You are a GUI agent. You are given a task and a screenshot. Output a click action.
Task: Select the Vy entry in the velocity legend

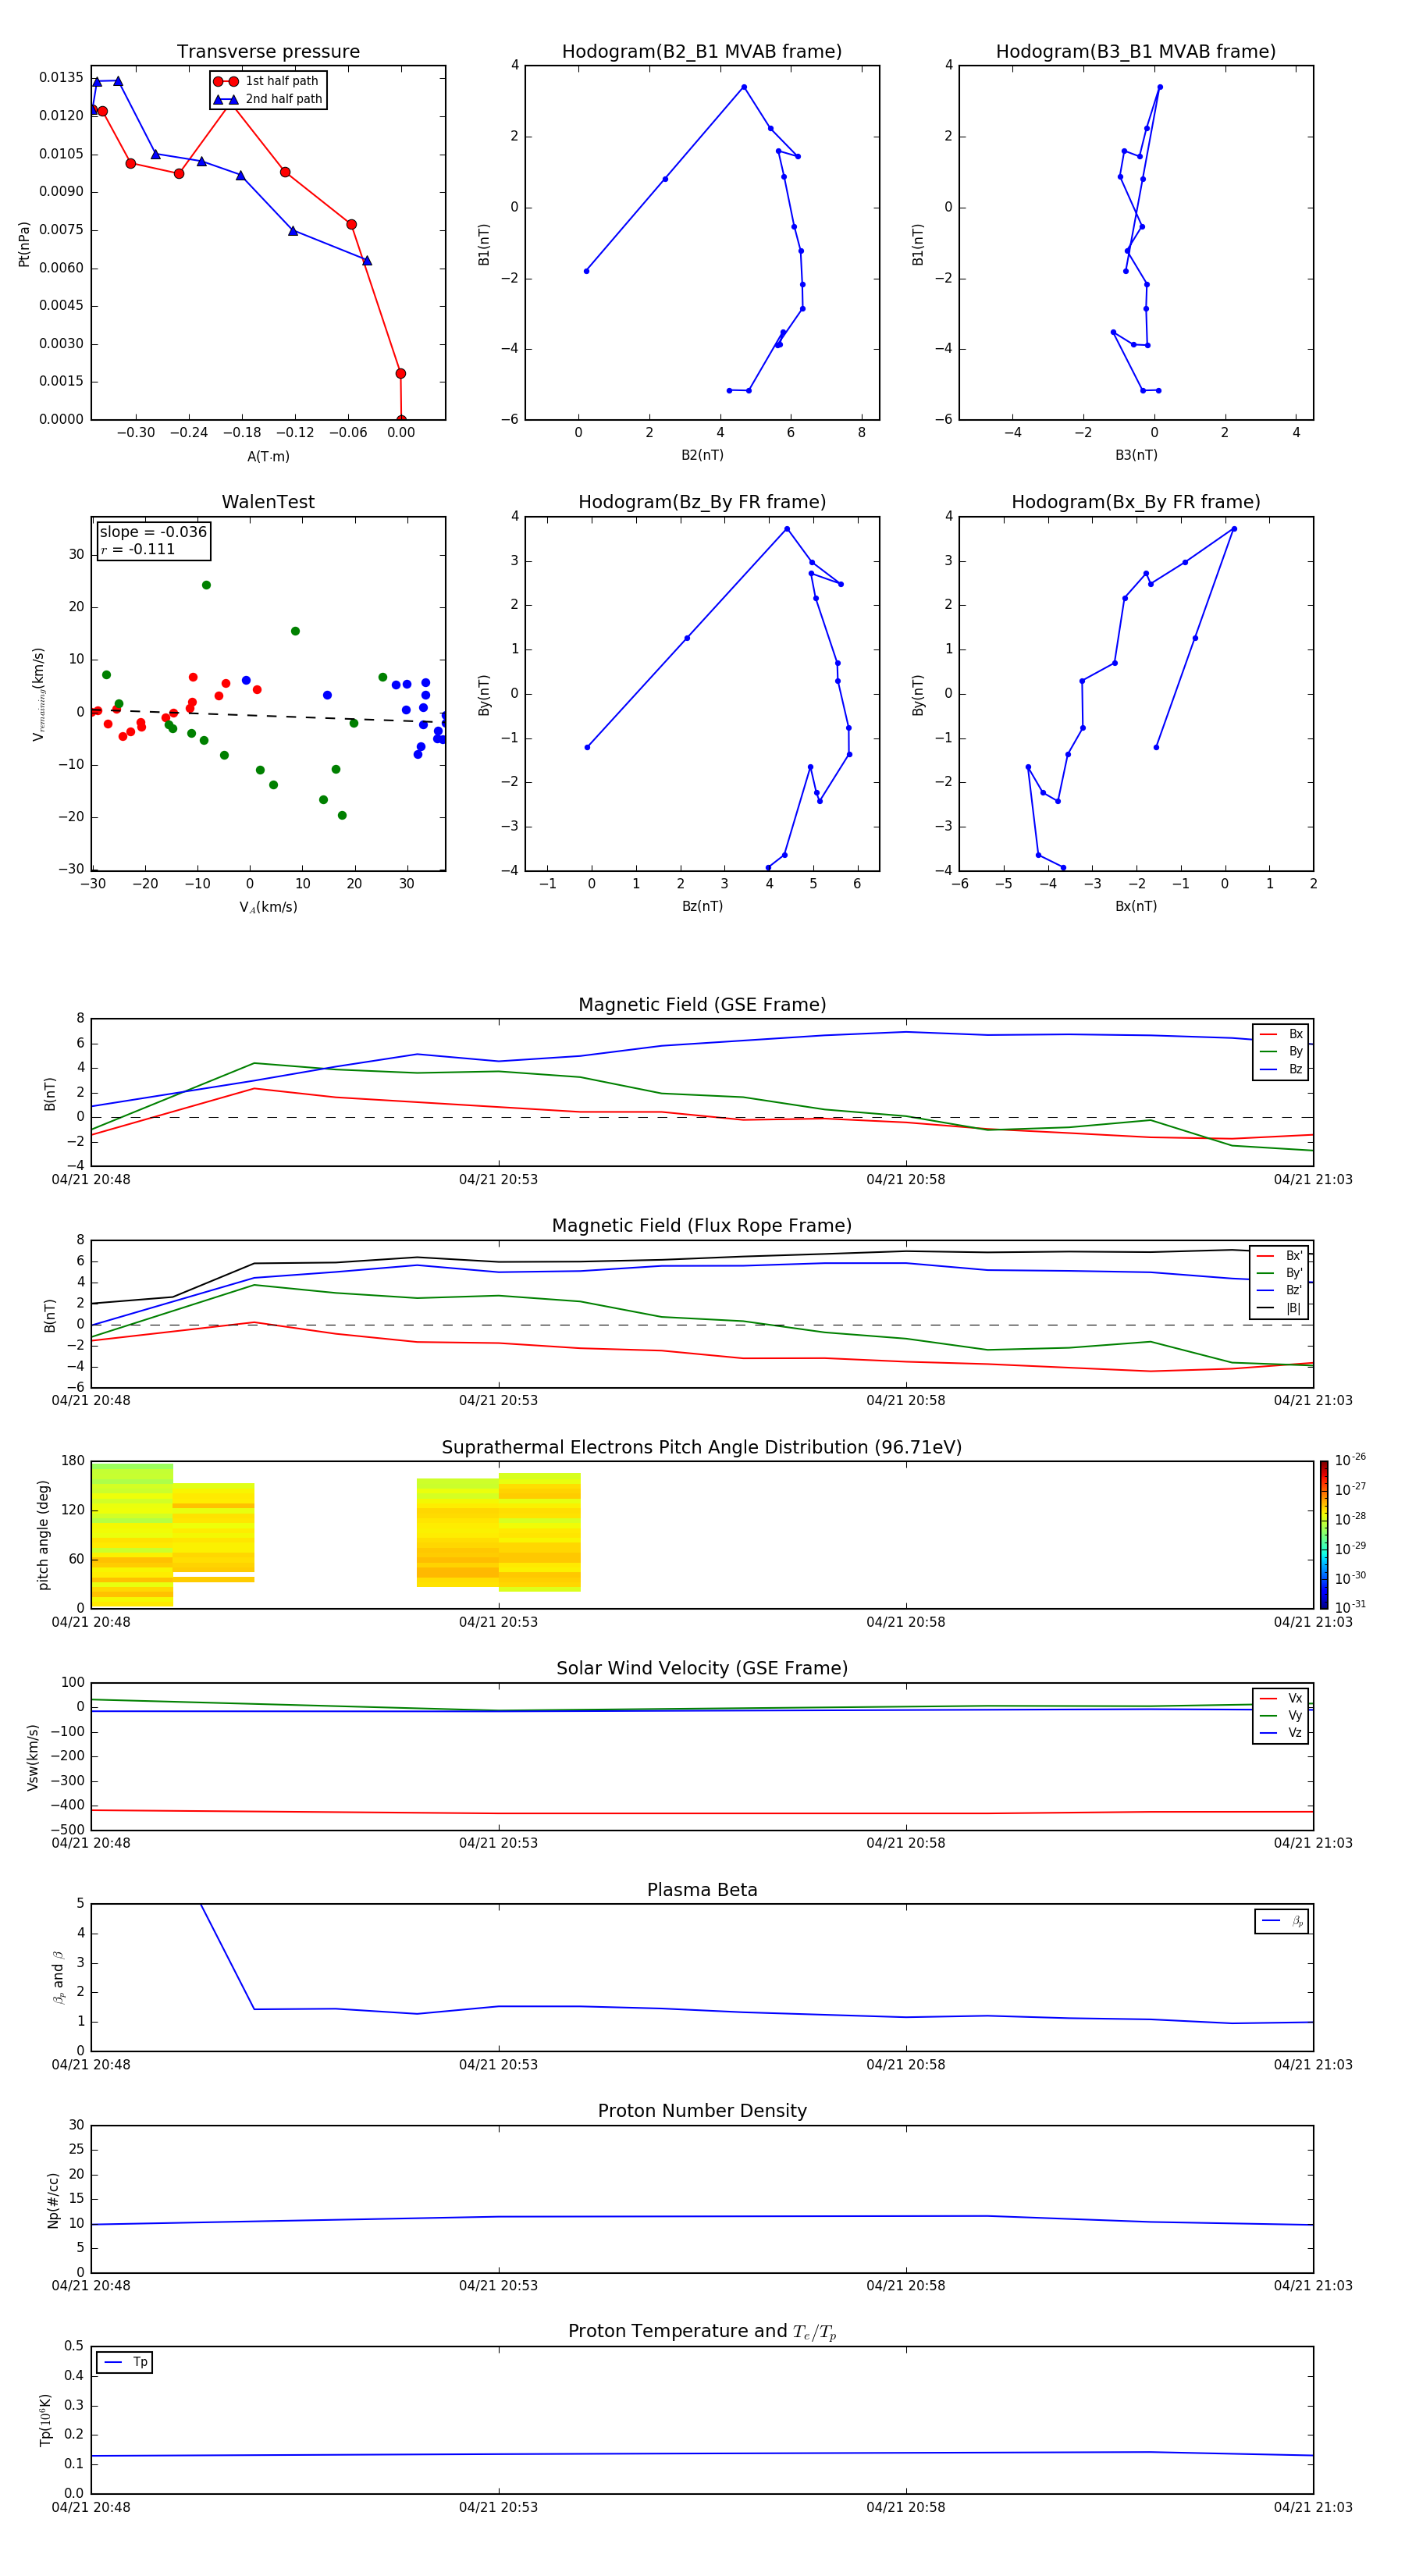pyautogui.click(x=1282, y=1715)
